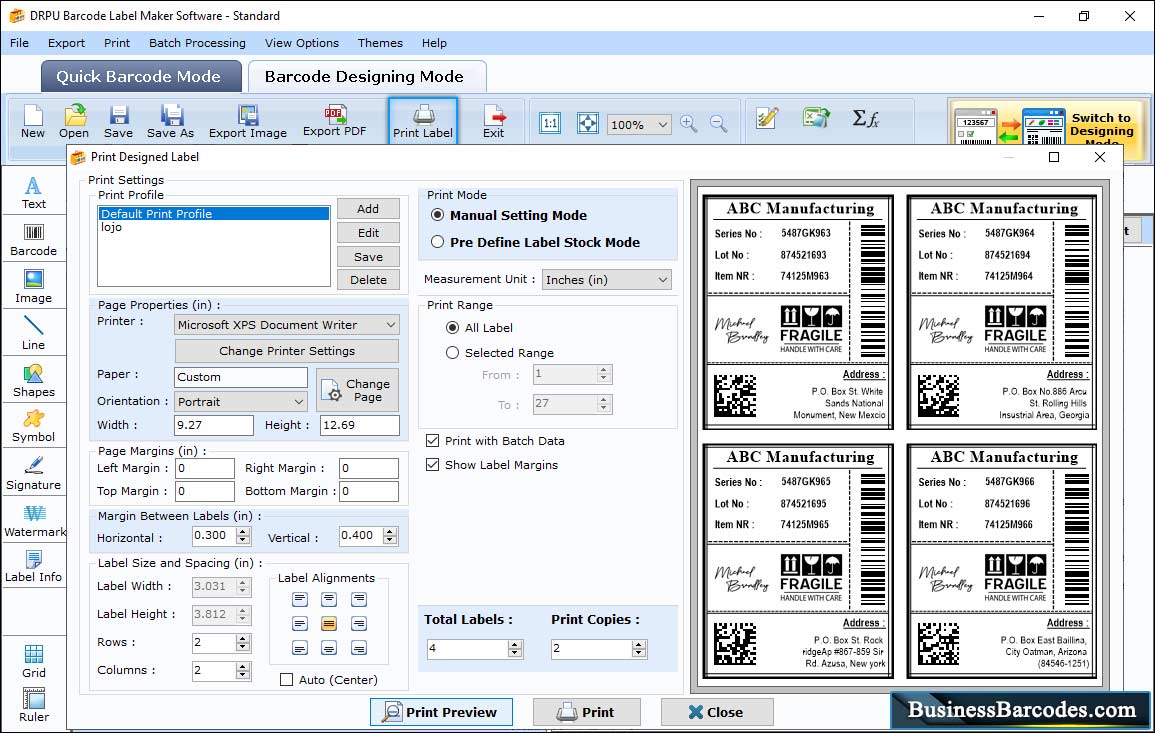Delete the selected print profile
Viewport: 1155px width, 733px height.
point(368,280)
